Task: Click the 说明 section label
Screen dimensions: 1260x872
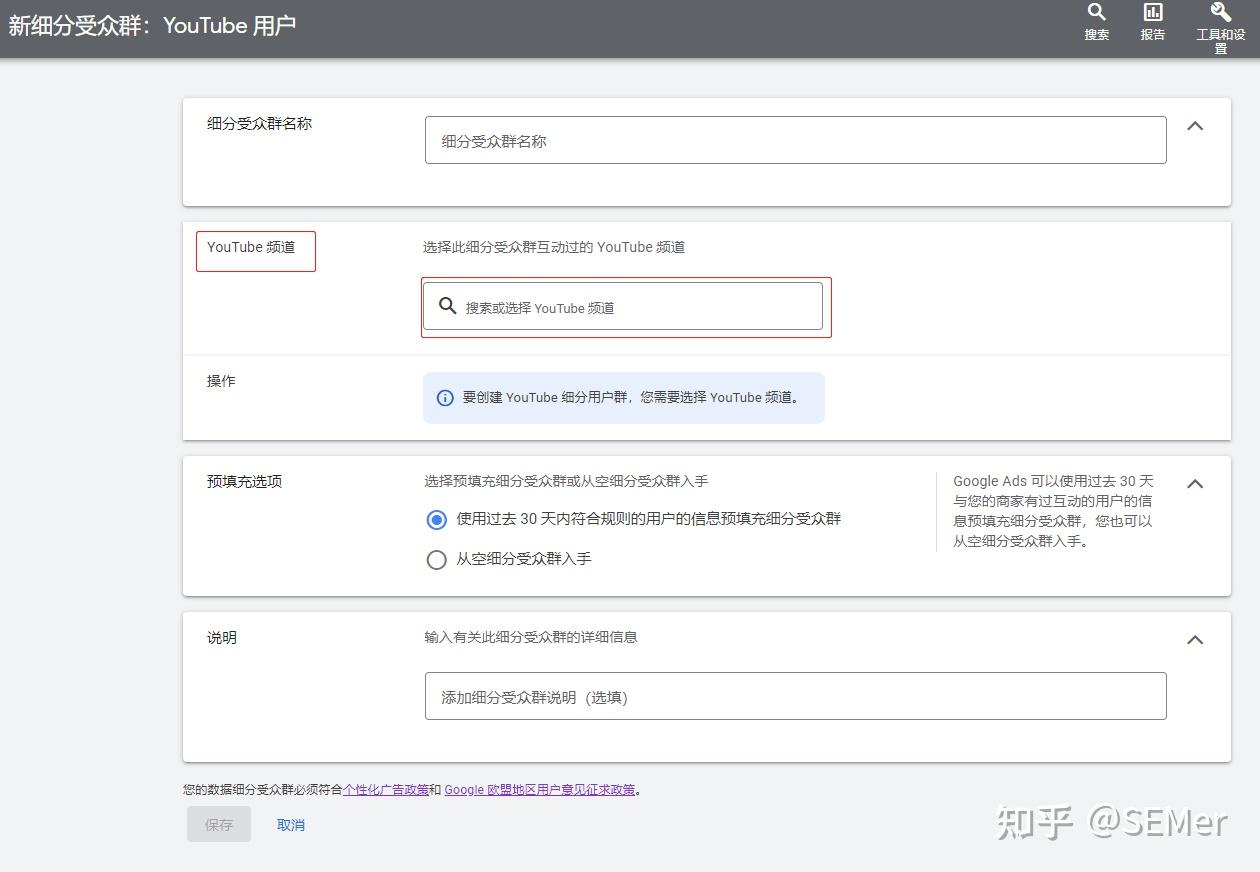Action: 221,638
